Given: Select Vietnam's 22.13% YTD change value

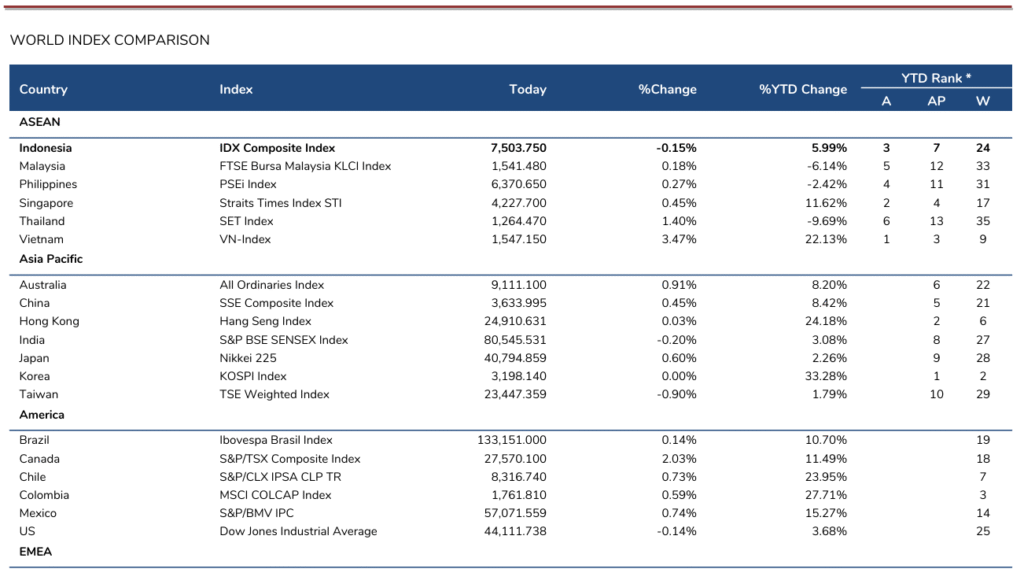Looking at the screenshot, I should tap(826, 239).
